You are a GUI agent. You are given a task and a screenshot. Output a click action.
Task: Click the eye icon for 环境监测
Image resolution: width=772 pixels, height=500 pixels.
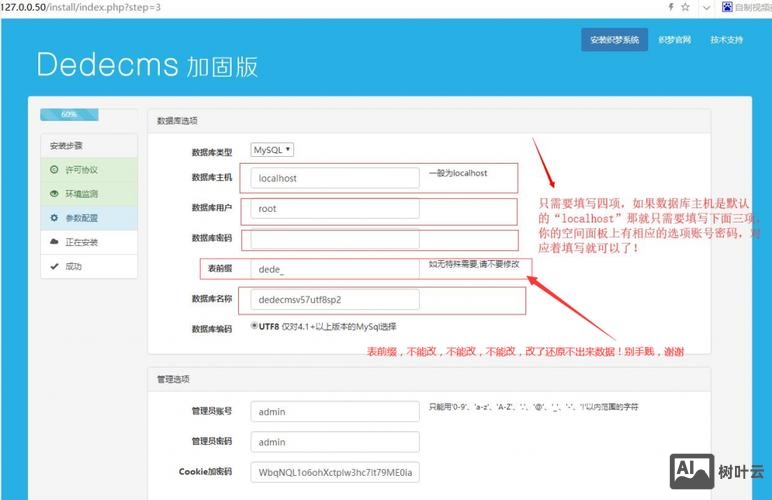pyautogui.click(x=54, y=194)
